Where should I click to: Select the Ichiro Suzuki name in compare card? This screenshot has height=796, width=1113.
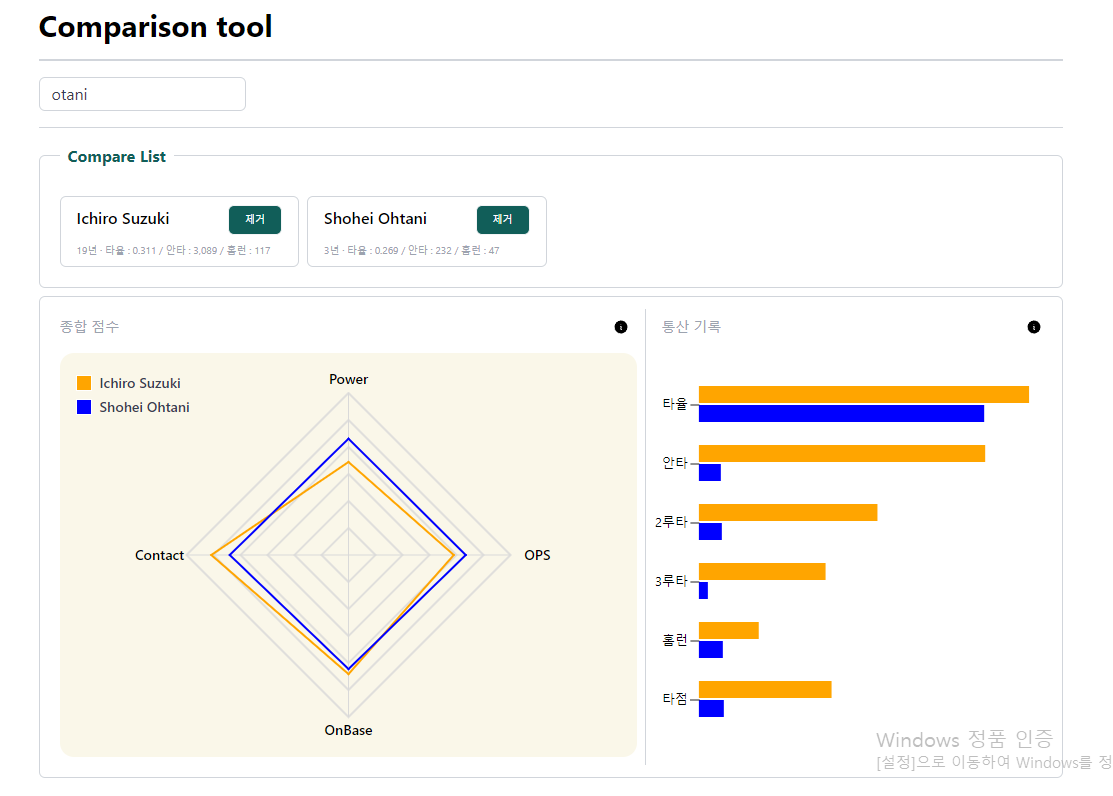[122, 218]
